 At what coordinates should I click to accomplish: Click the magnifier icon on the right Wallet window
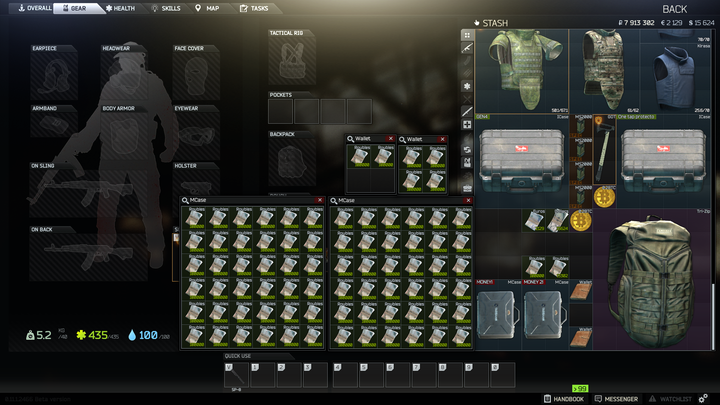click(402, 140)
